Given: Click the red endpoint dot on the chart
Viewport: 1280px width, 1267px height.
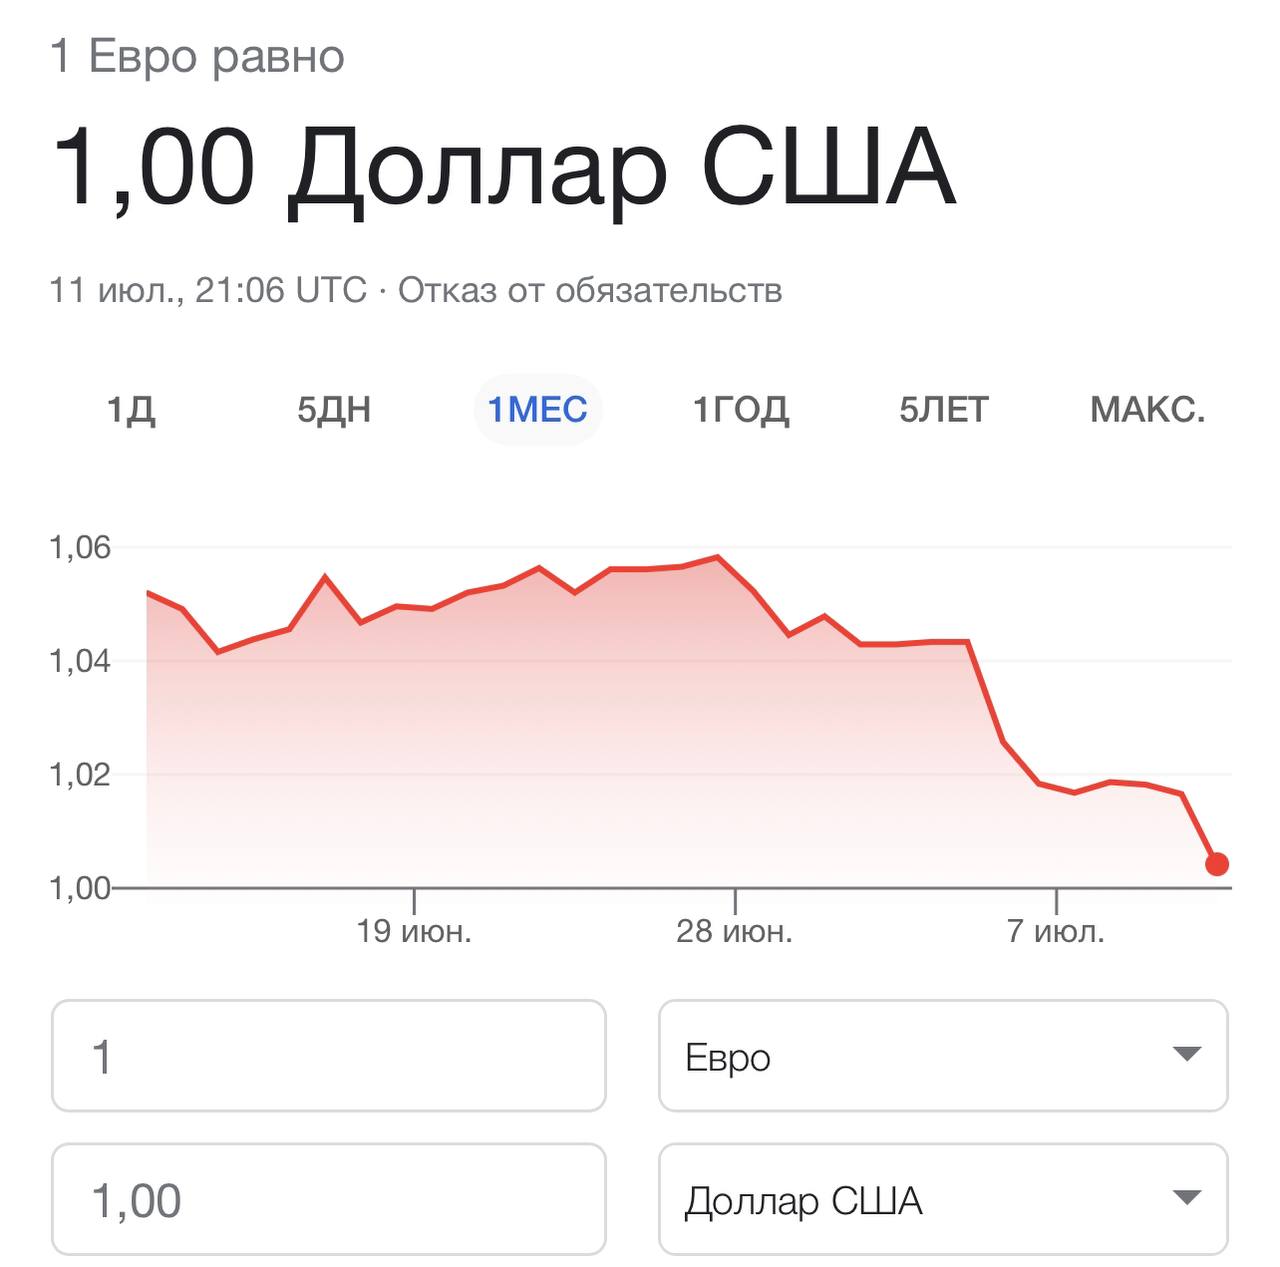Looking at the screenshot, I should pyautogui.click(x=1216, y=864).
